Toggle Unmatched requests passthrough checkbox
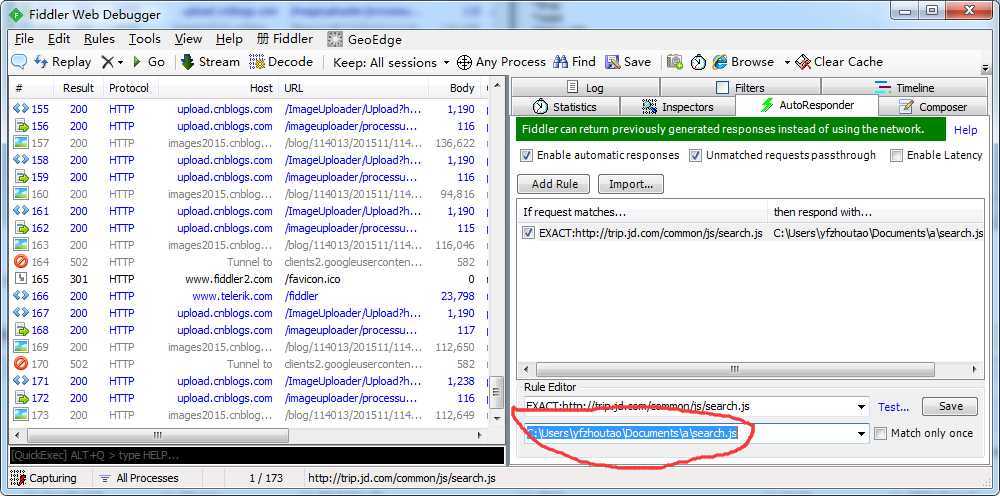 (695, 155)
